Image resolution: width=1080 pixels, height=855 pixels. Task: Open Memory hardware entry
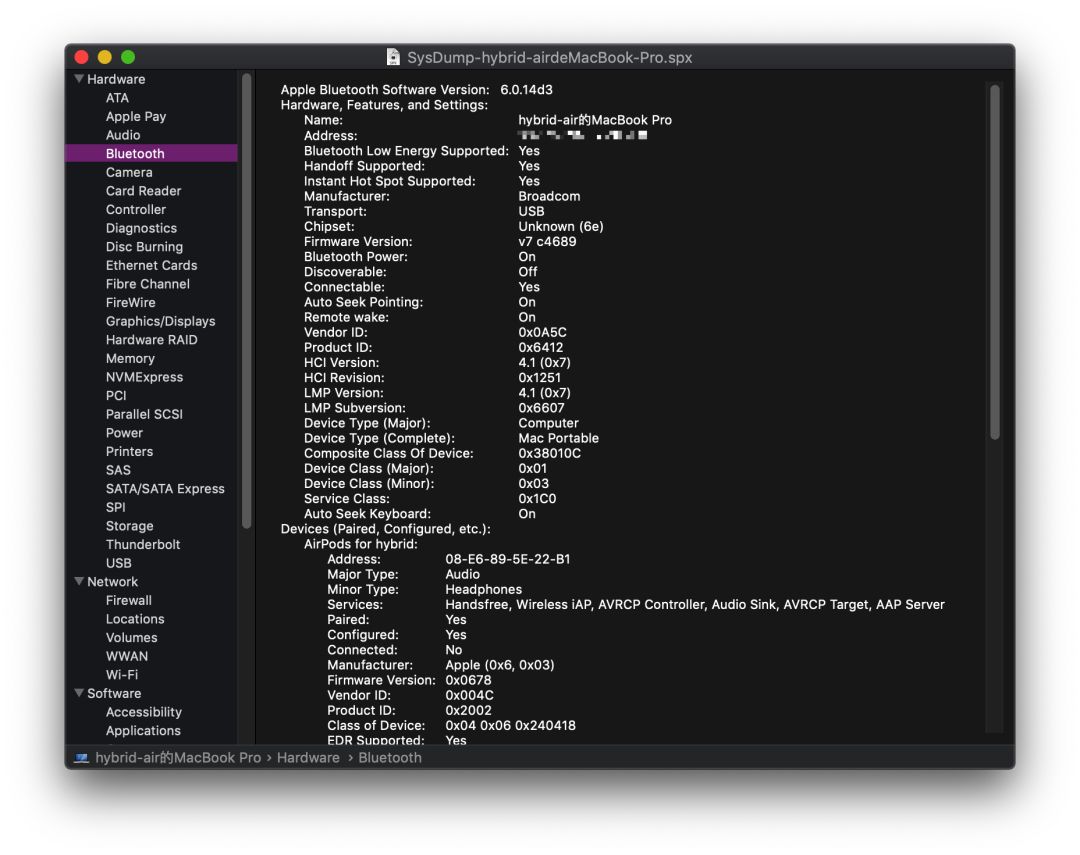pyautogui.click(x=130, y=358)
